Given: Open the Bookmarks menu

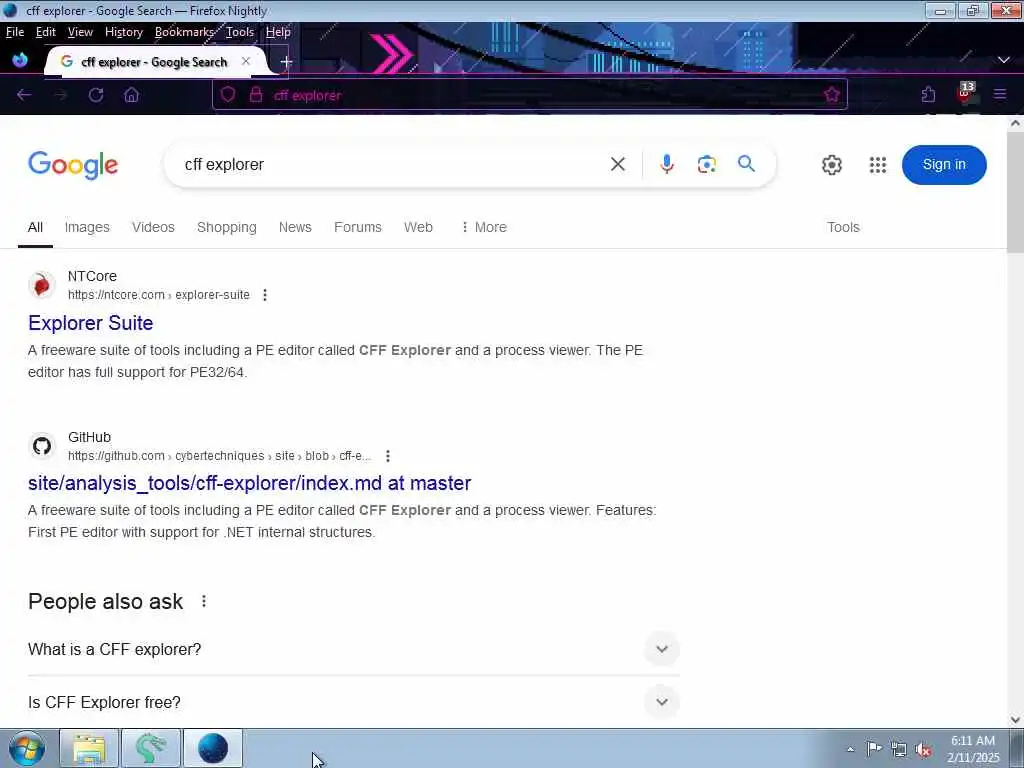Looking at the screenshot, I should [x=184, y=32].
